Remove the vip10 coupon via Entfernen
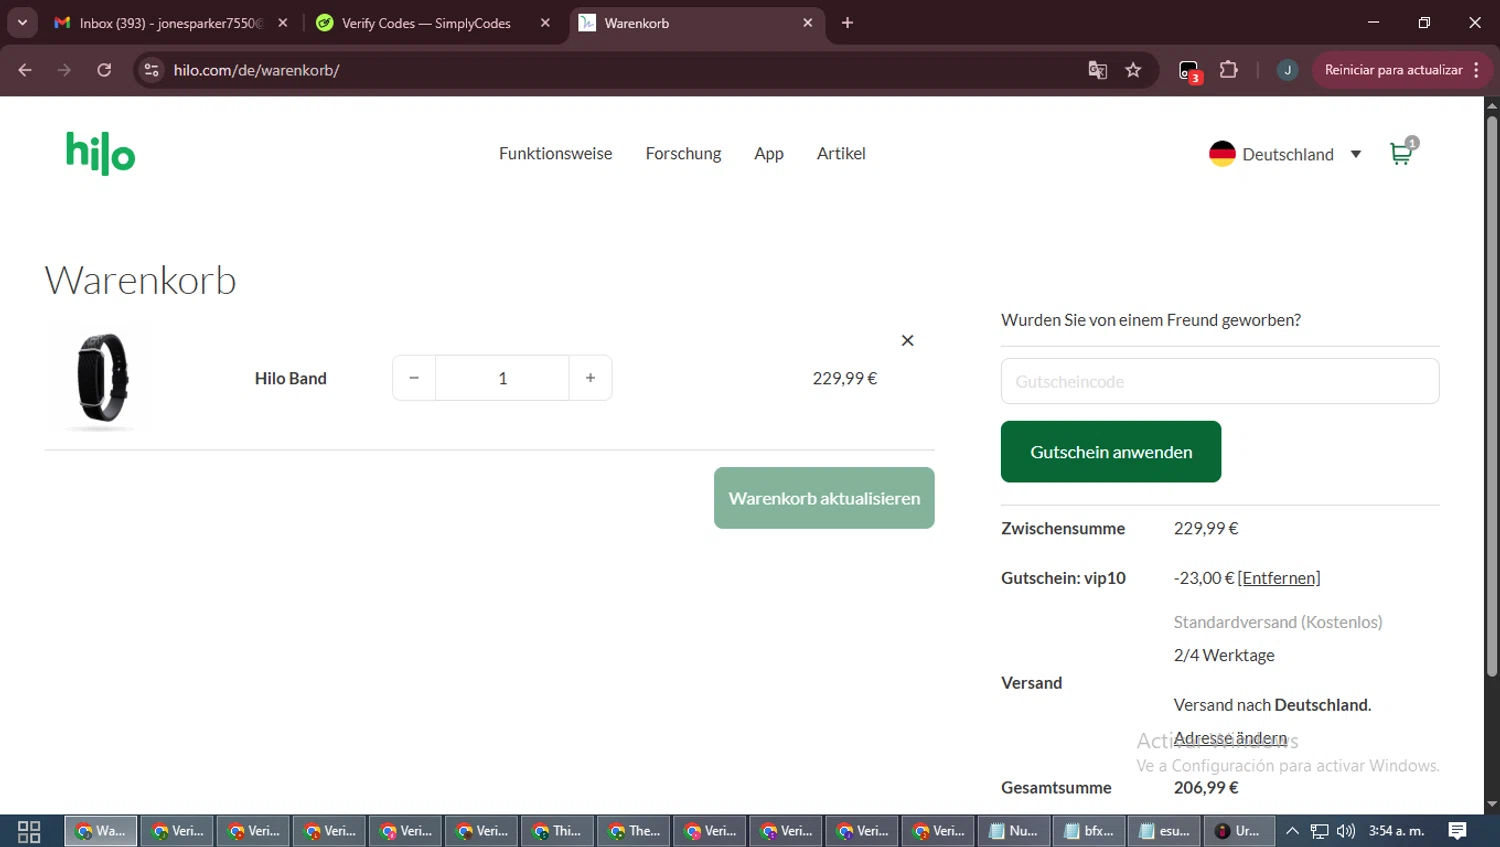 point(1279,578)
